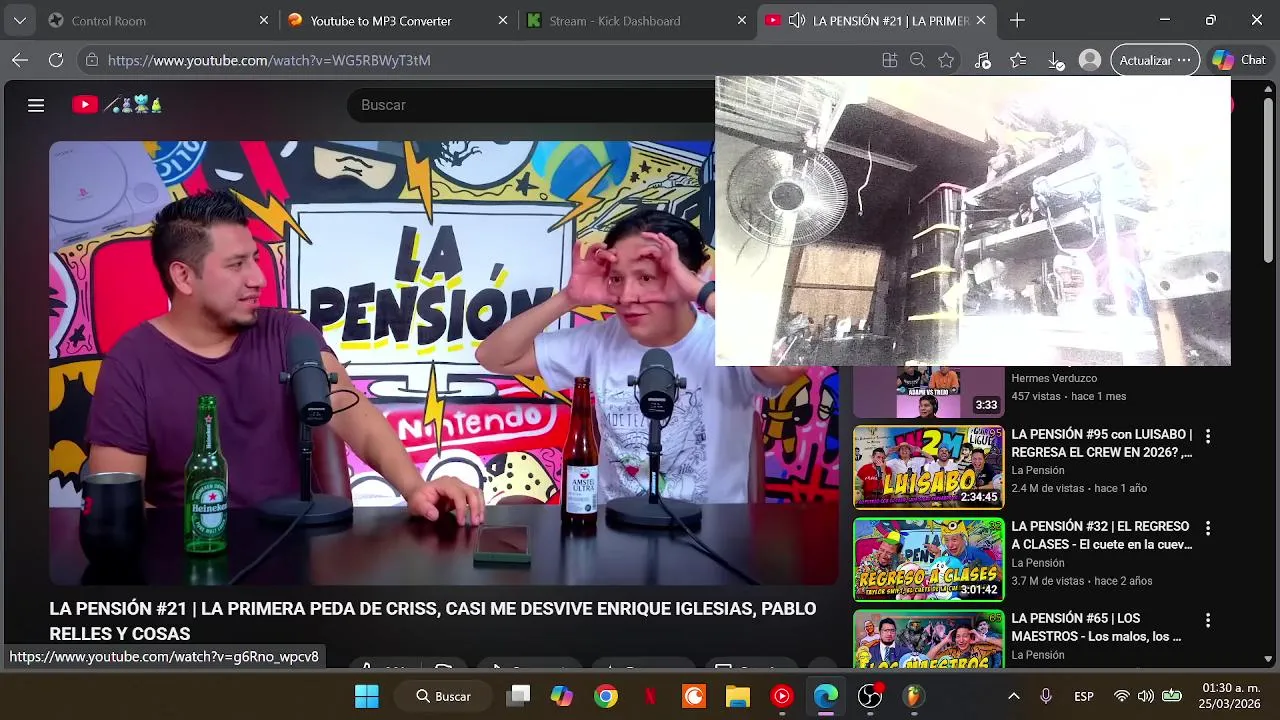Click the Actualizar update button
This screenshot has height=720, width=1280.
coord(1155,60)
